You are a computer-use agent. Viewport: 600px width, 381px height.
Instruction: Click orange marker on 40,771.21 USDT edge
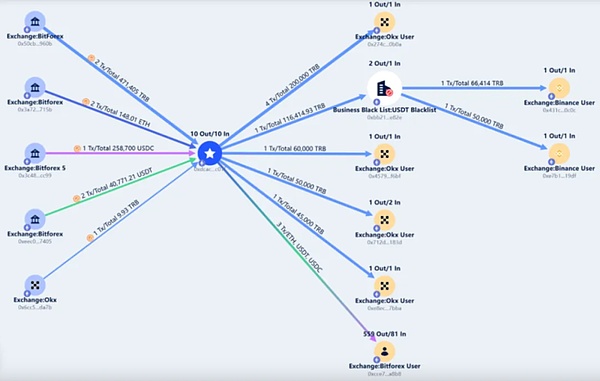pos(76,198)
